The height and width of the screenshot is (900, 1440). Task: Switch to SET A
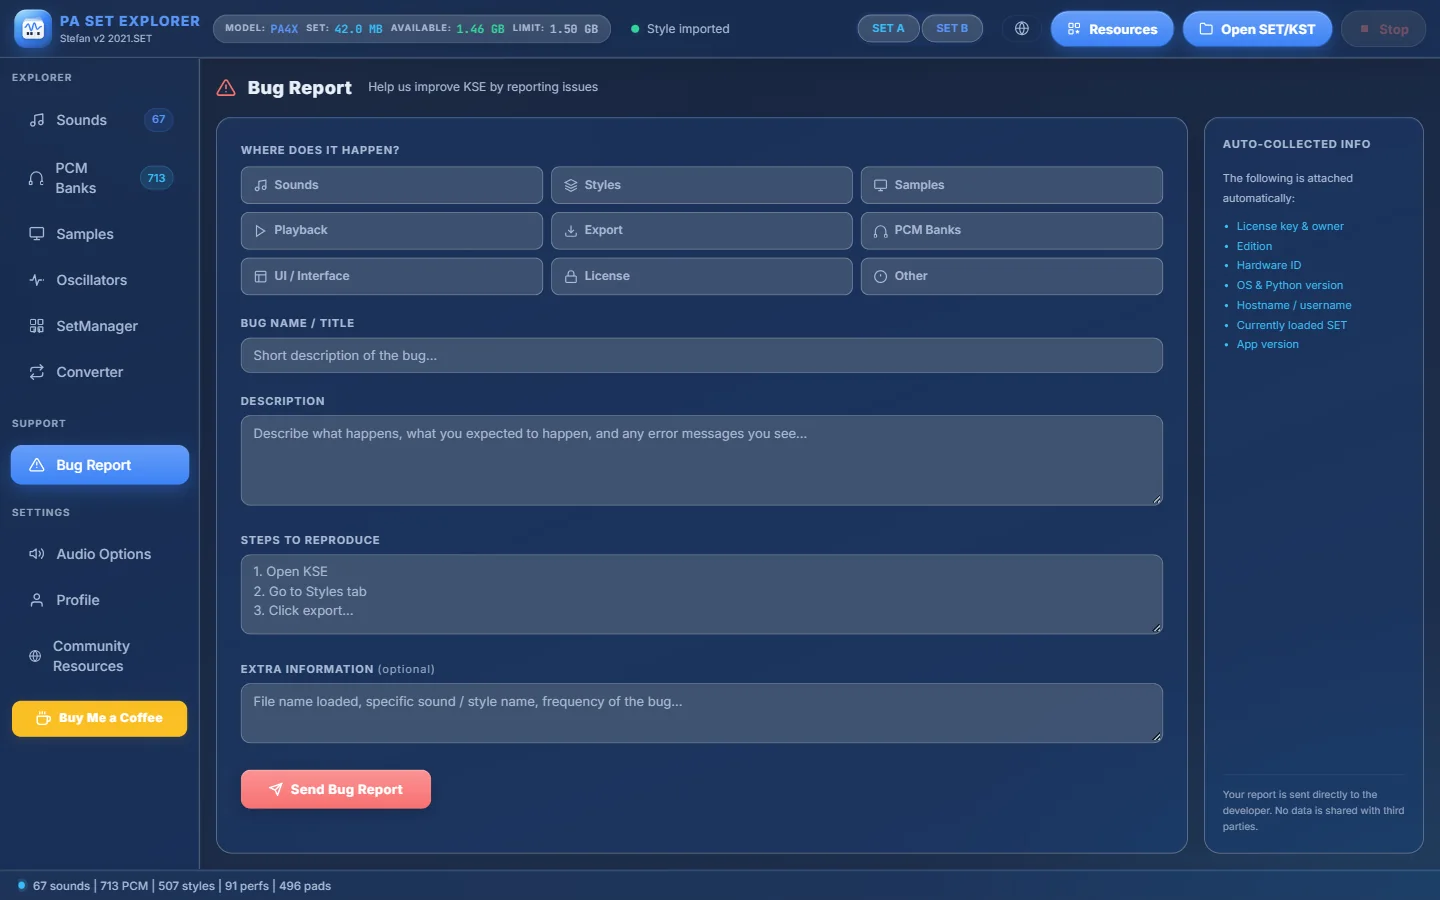(x=888, y=29)
